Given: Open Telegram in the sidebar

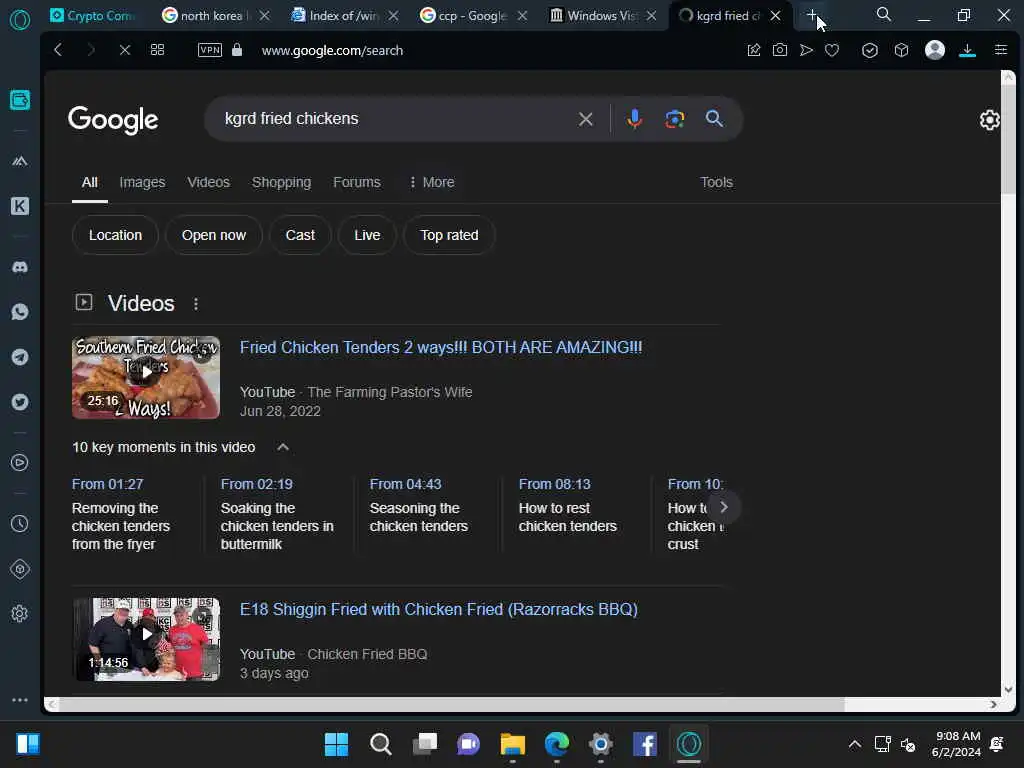Looking at the screenshot, I should [x=20, y=357].
